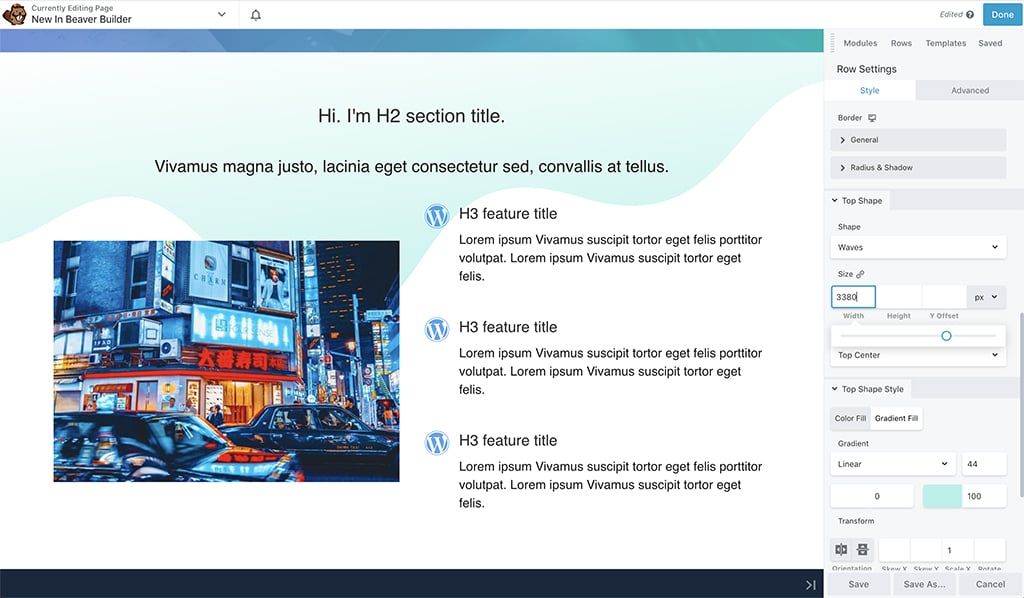Click the Beaver Builder logo icon
This screenshot has width=1024, height=598.
[x=15, y=14]
